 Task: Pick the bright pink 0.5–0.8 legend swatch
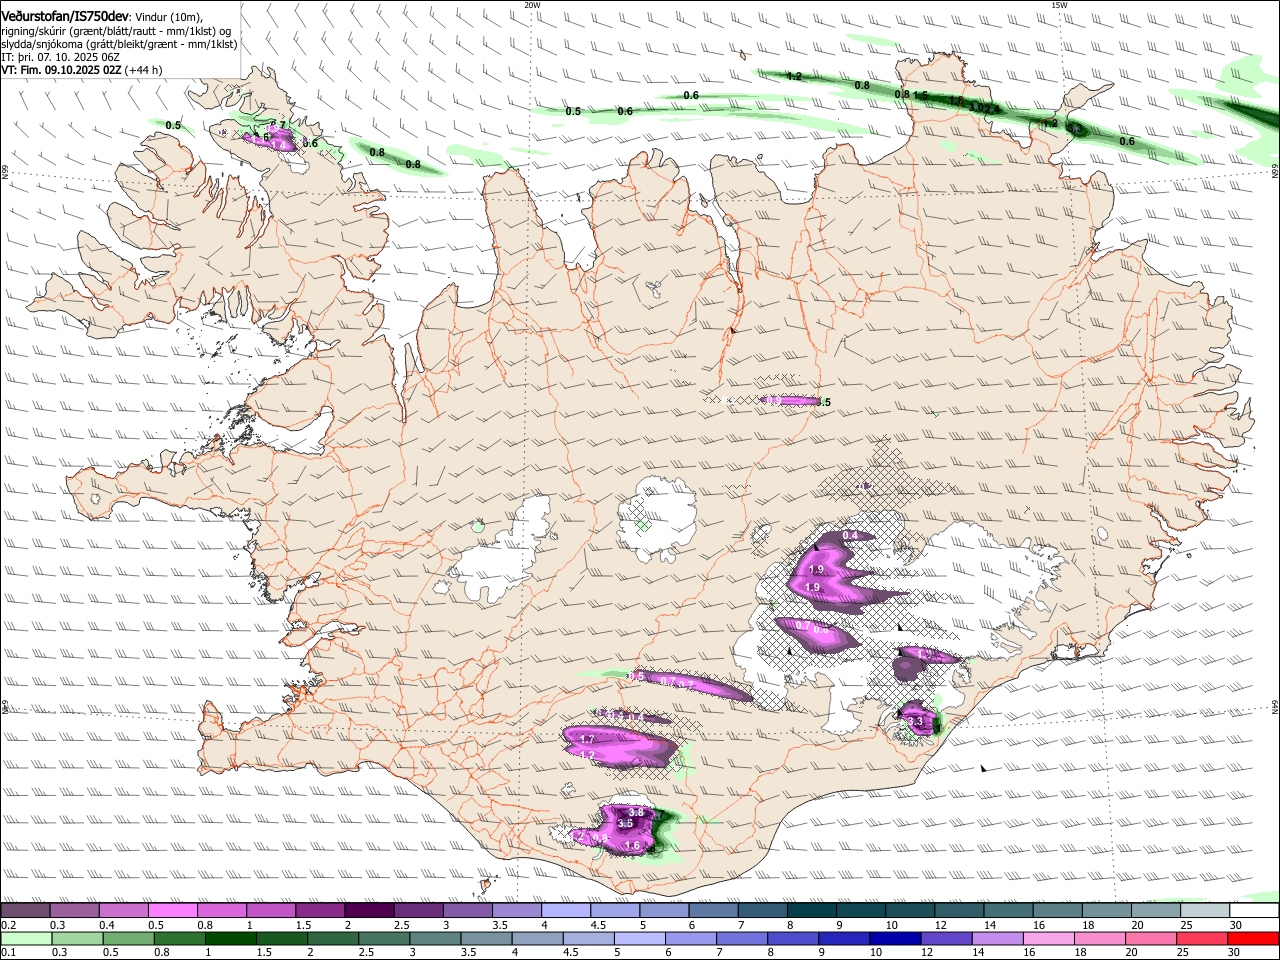coord(174,910)
